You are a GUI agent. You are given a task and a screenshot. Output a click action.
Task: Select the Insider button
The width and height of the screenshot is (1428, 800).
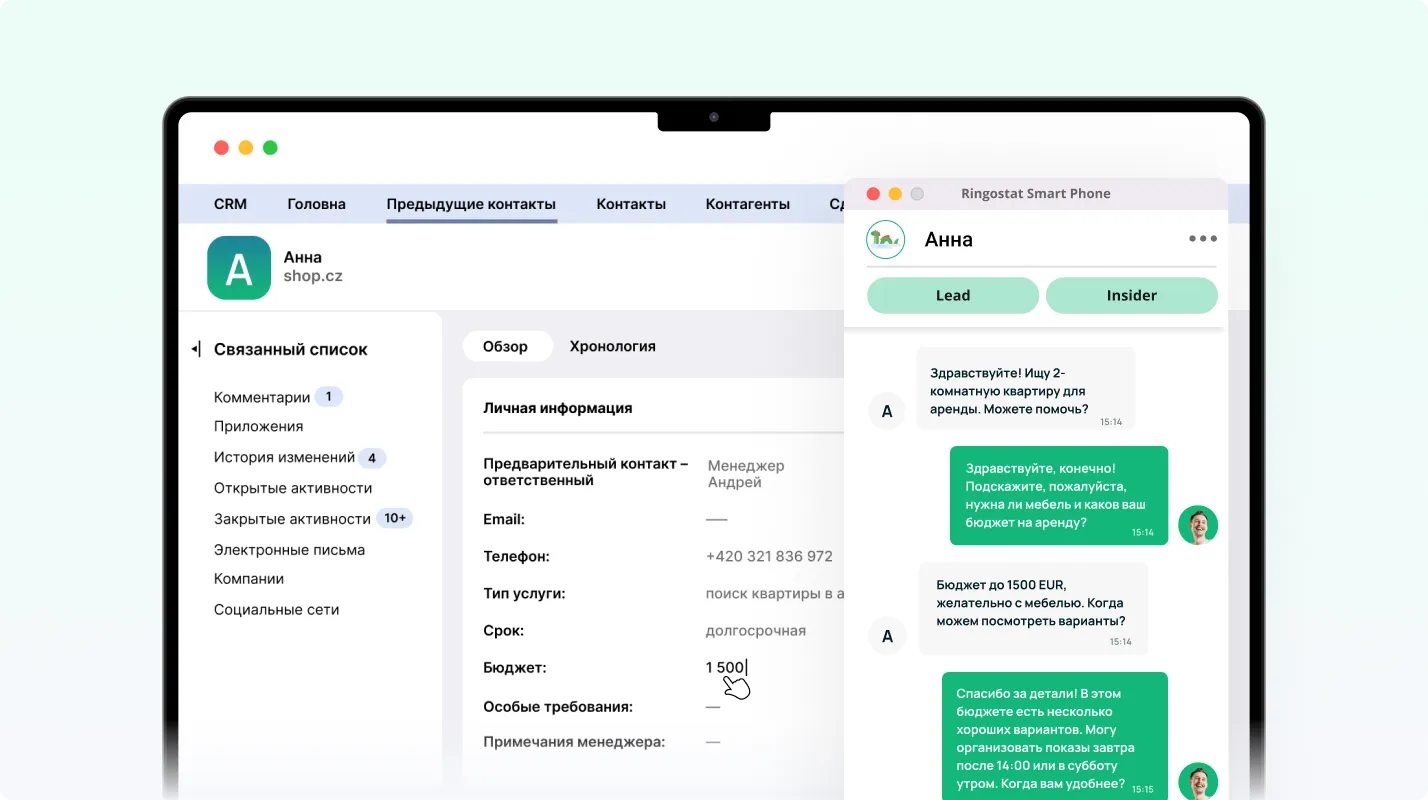click(1131, 295)
